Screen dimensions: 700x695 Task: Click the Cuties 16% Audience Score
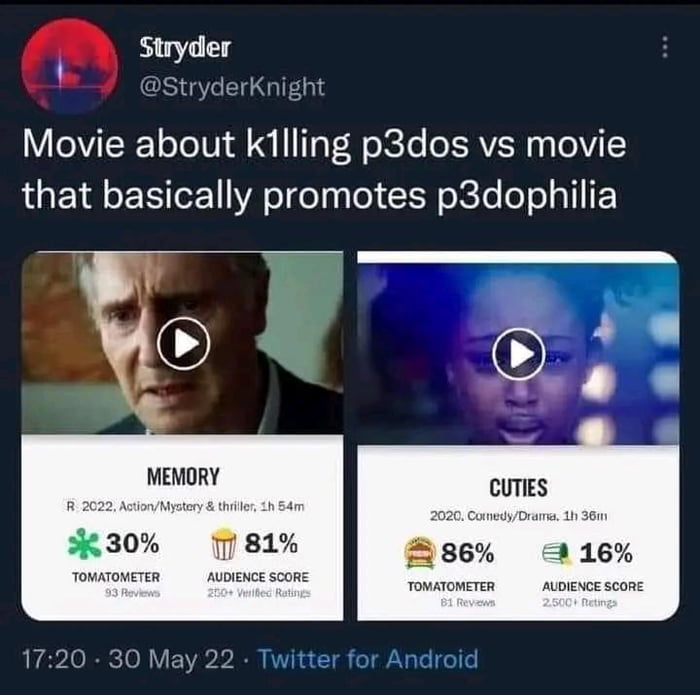(606, 553)
